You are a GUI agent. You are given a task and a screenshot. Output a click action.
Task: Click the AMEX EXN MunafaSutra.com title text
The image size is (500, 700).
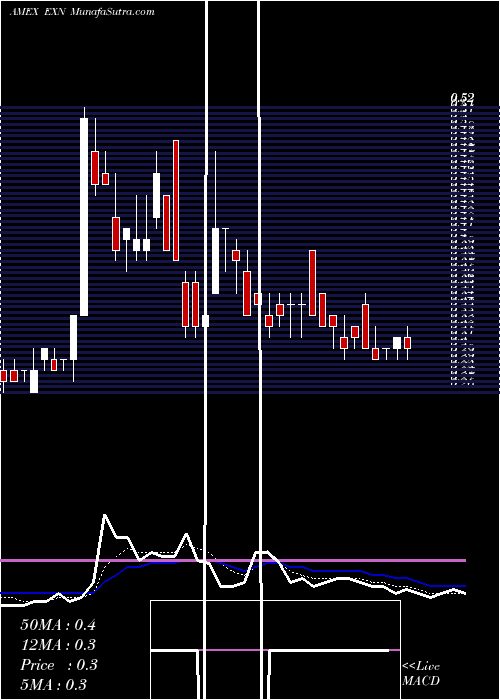click(82, 12)
